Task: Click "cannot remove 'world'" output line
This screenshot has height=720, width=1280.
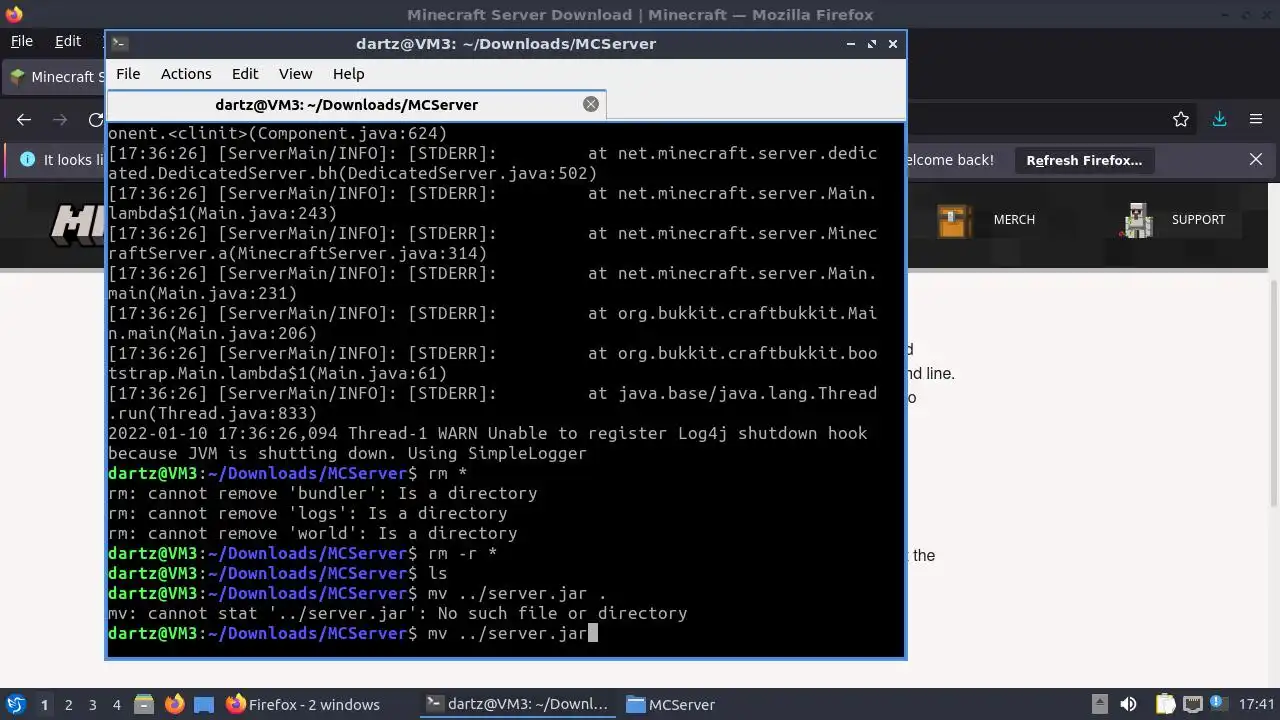Action: click(312, 533)
